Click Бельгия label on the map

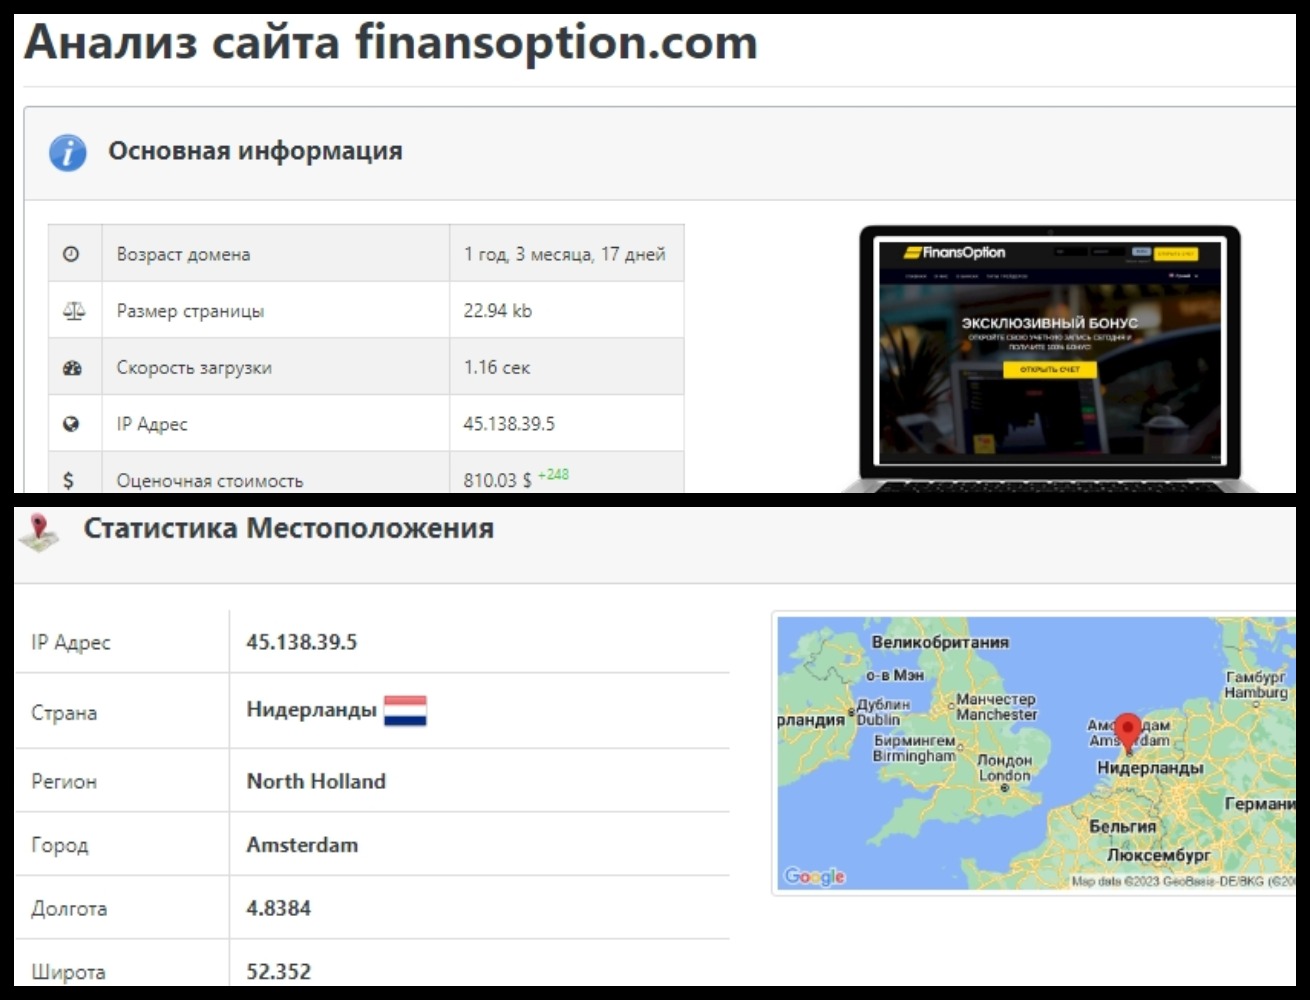pyautogui.click(x=1122, y=826)
